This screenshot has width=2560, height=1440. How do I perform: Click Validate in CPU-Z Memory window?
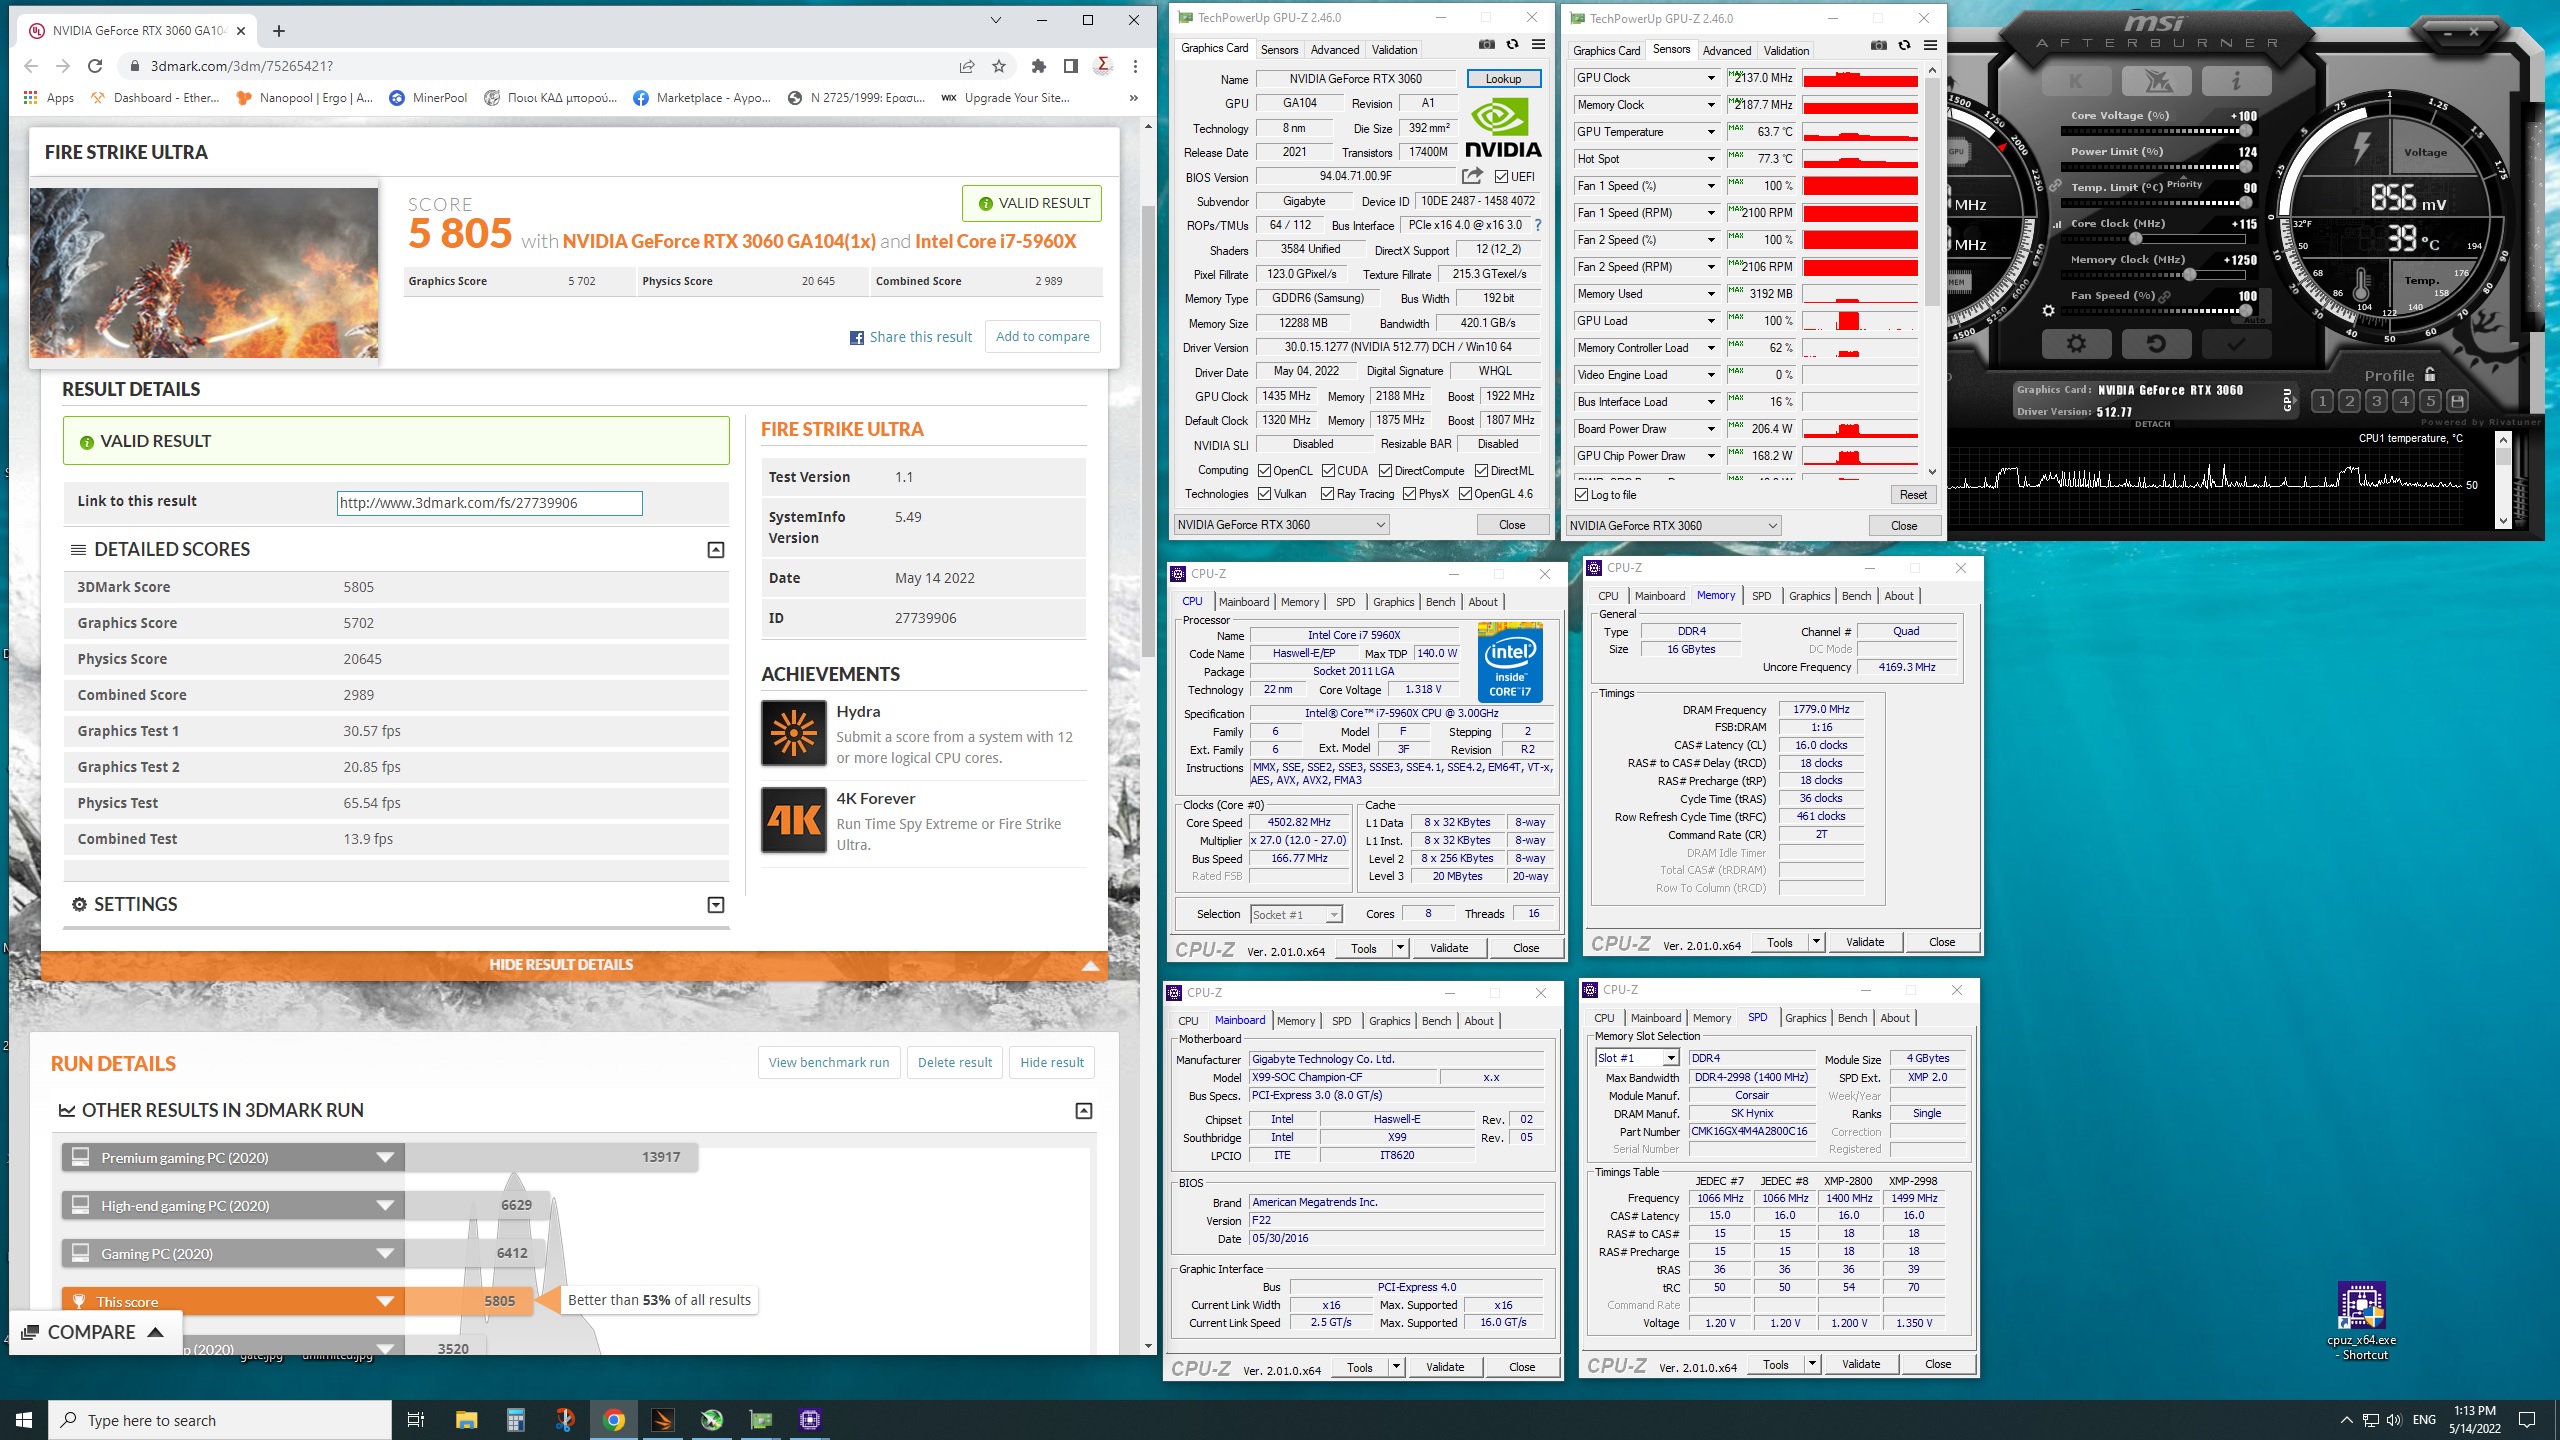tap(1865, 942)
